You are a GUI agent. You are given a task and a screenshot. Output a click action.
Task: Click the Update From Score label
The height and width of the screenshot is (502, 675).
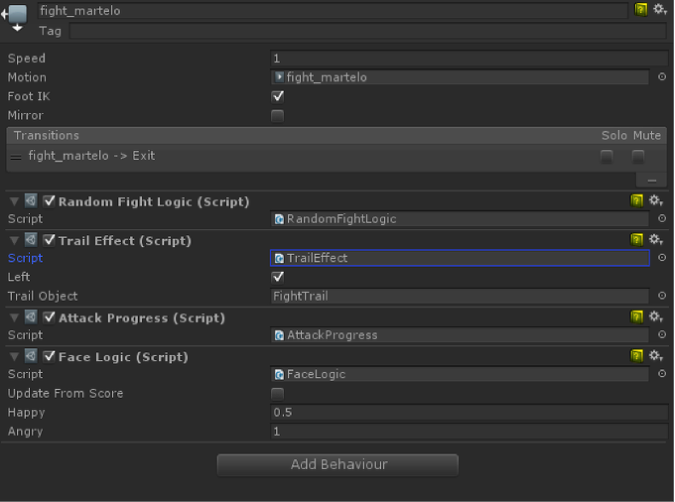pos(65,394)
